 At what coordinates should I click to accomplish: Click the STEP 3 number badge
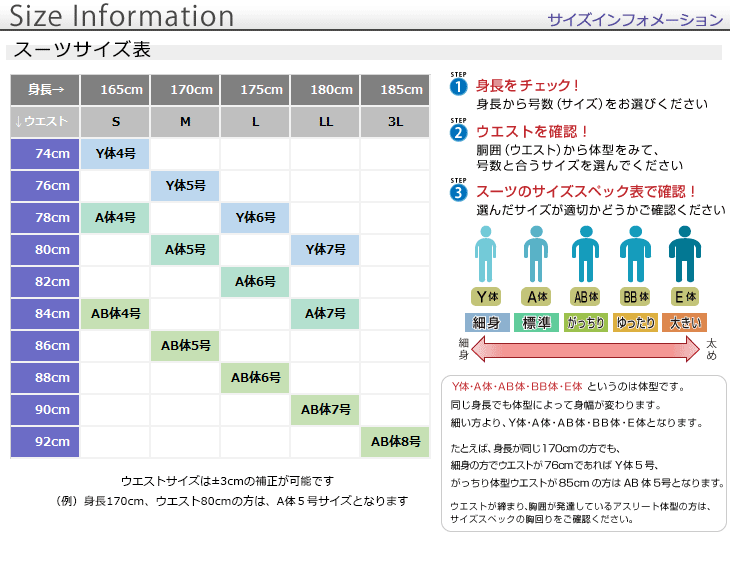[459, 192]
